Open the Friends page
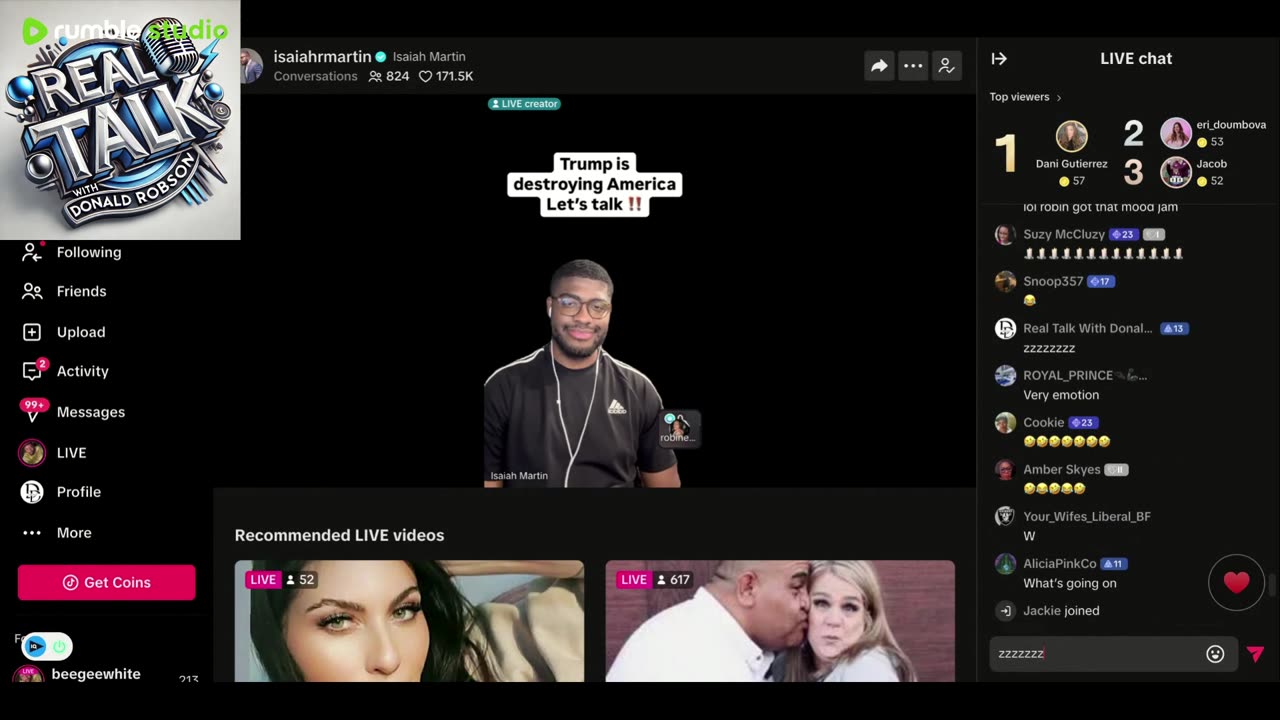The height and width of the screenshot is (720, 1280). pyautogui.click(x=81, y=291)
